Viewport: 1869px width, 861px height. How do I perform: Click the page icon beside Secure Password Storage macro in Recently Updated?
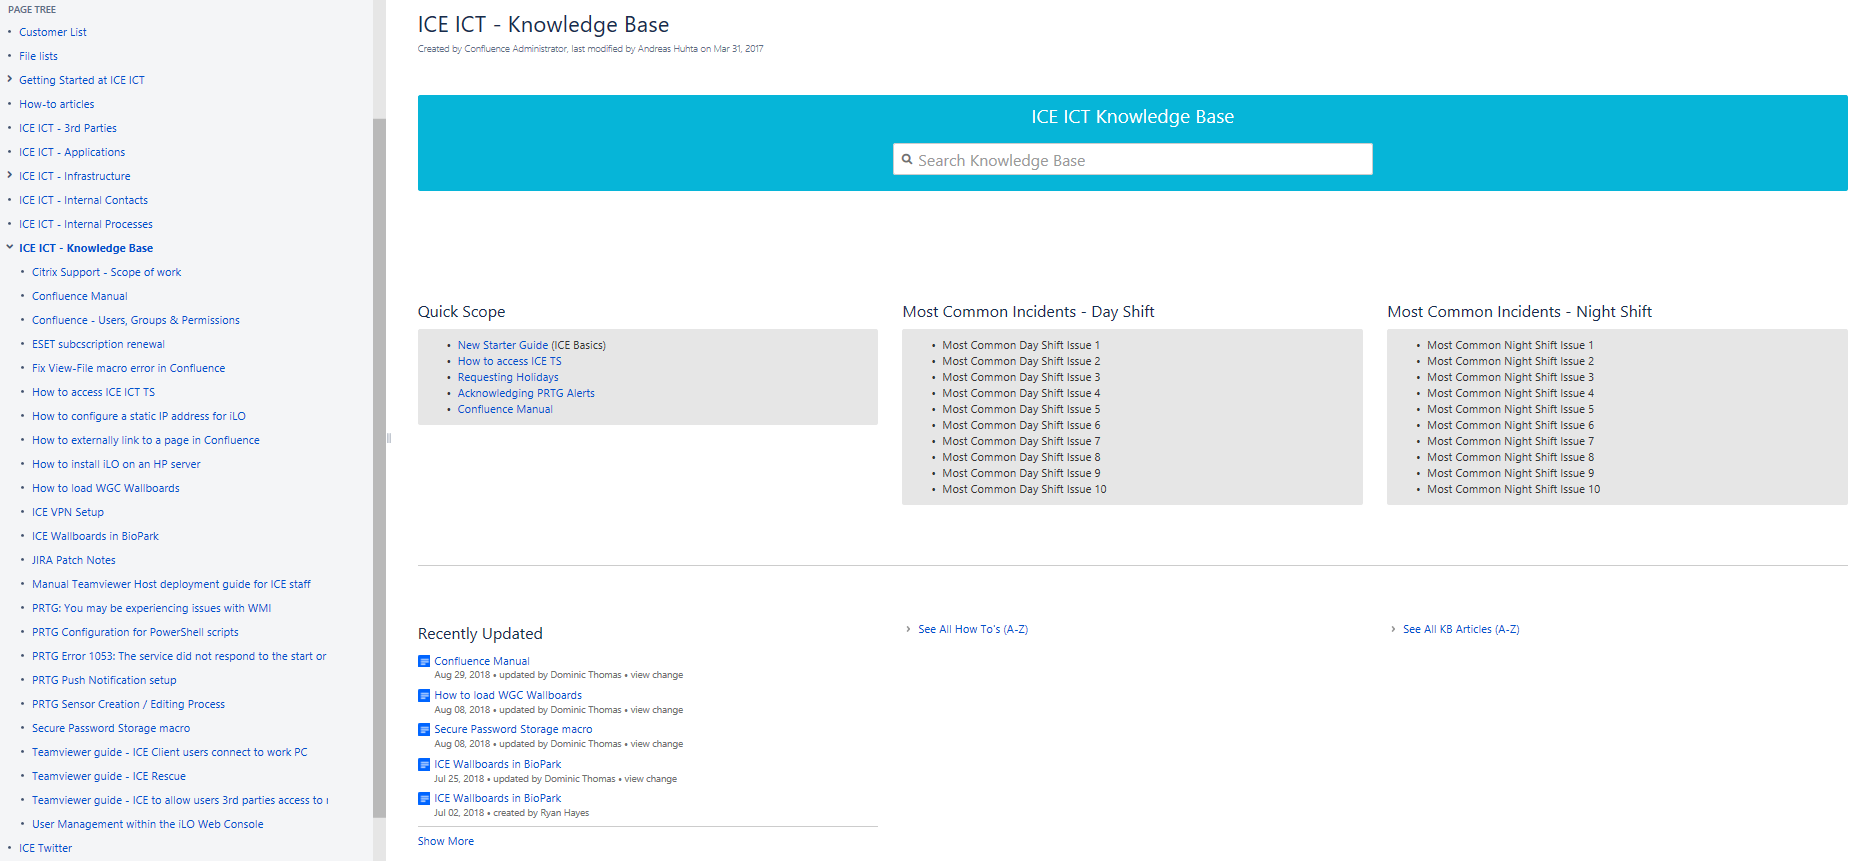[424, 729]
